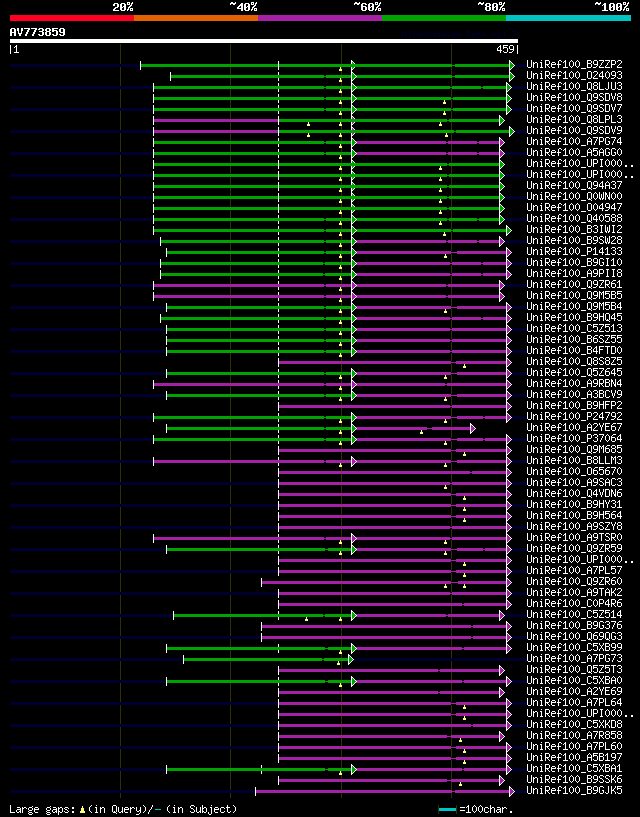Image resolution: width=640 pixels, height=817 pixels.
Task: Select the UniRef100_B9HQ45 label
Action: tap(574, 317)
